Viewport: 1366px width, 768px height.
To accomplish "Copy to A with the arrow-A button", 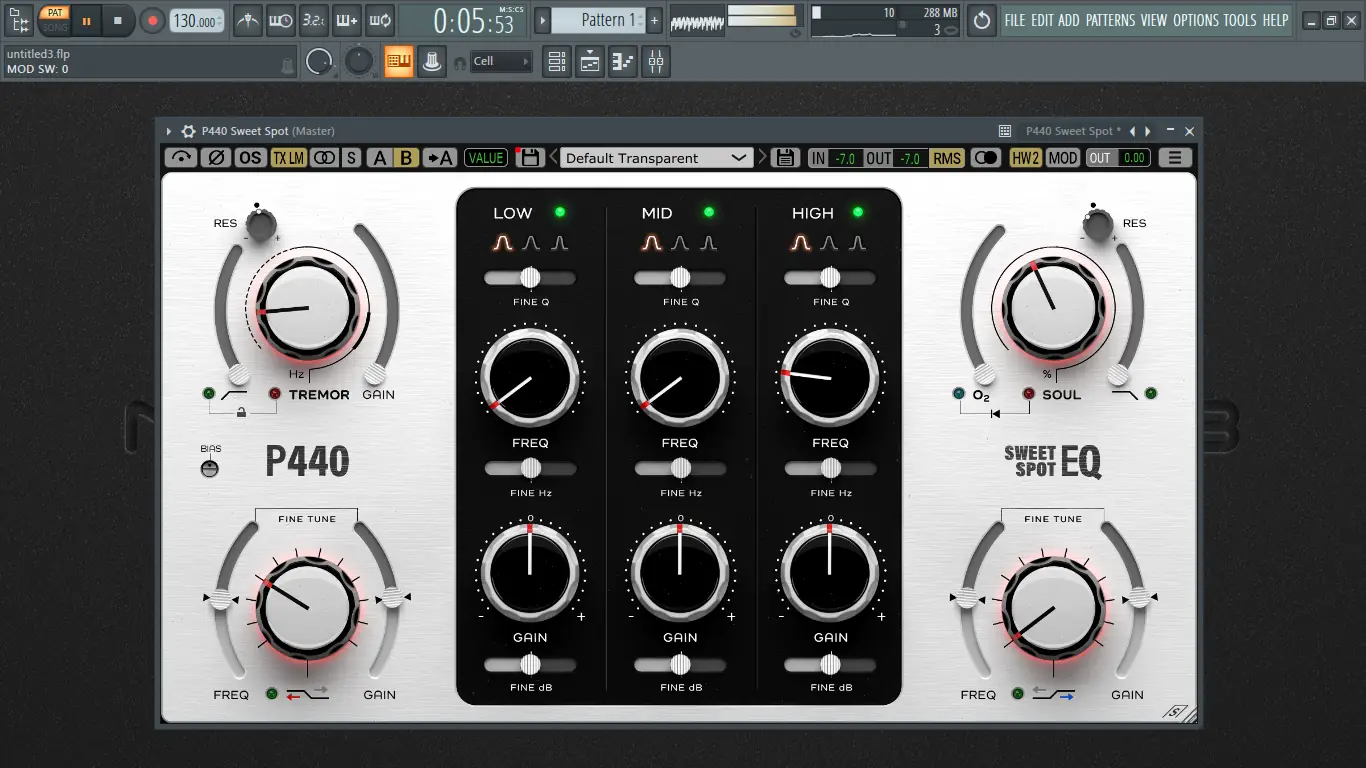I will [x=439, y=158].
